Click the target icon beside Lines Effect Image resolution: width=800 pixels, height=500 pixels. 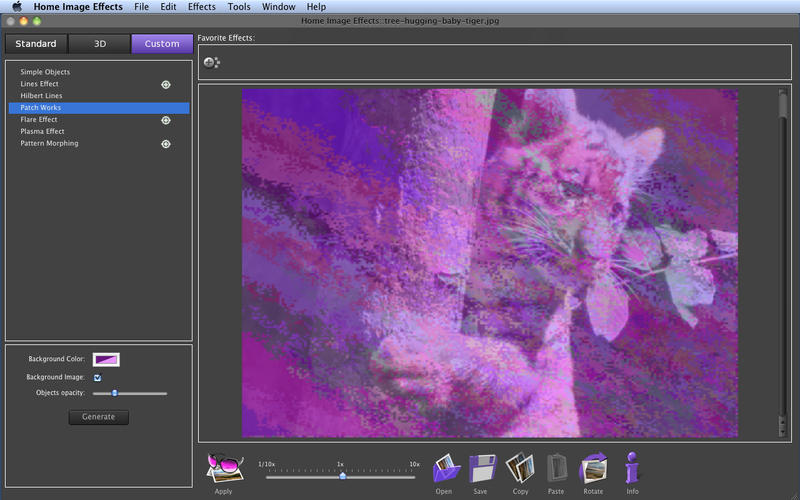166,84
